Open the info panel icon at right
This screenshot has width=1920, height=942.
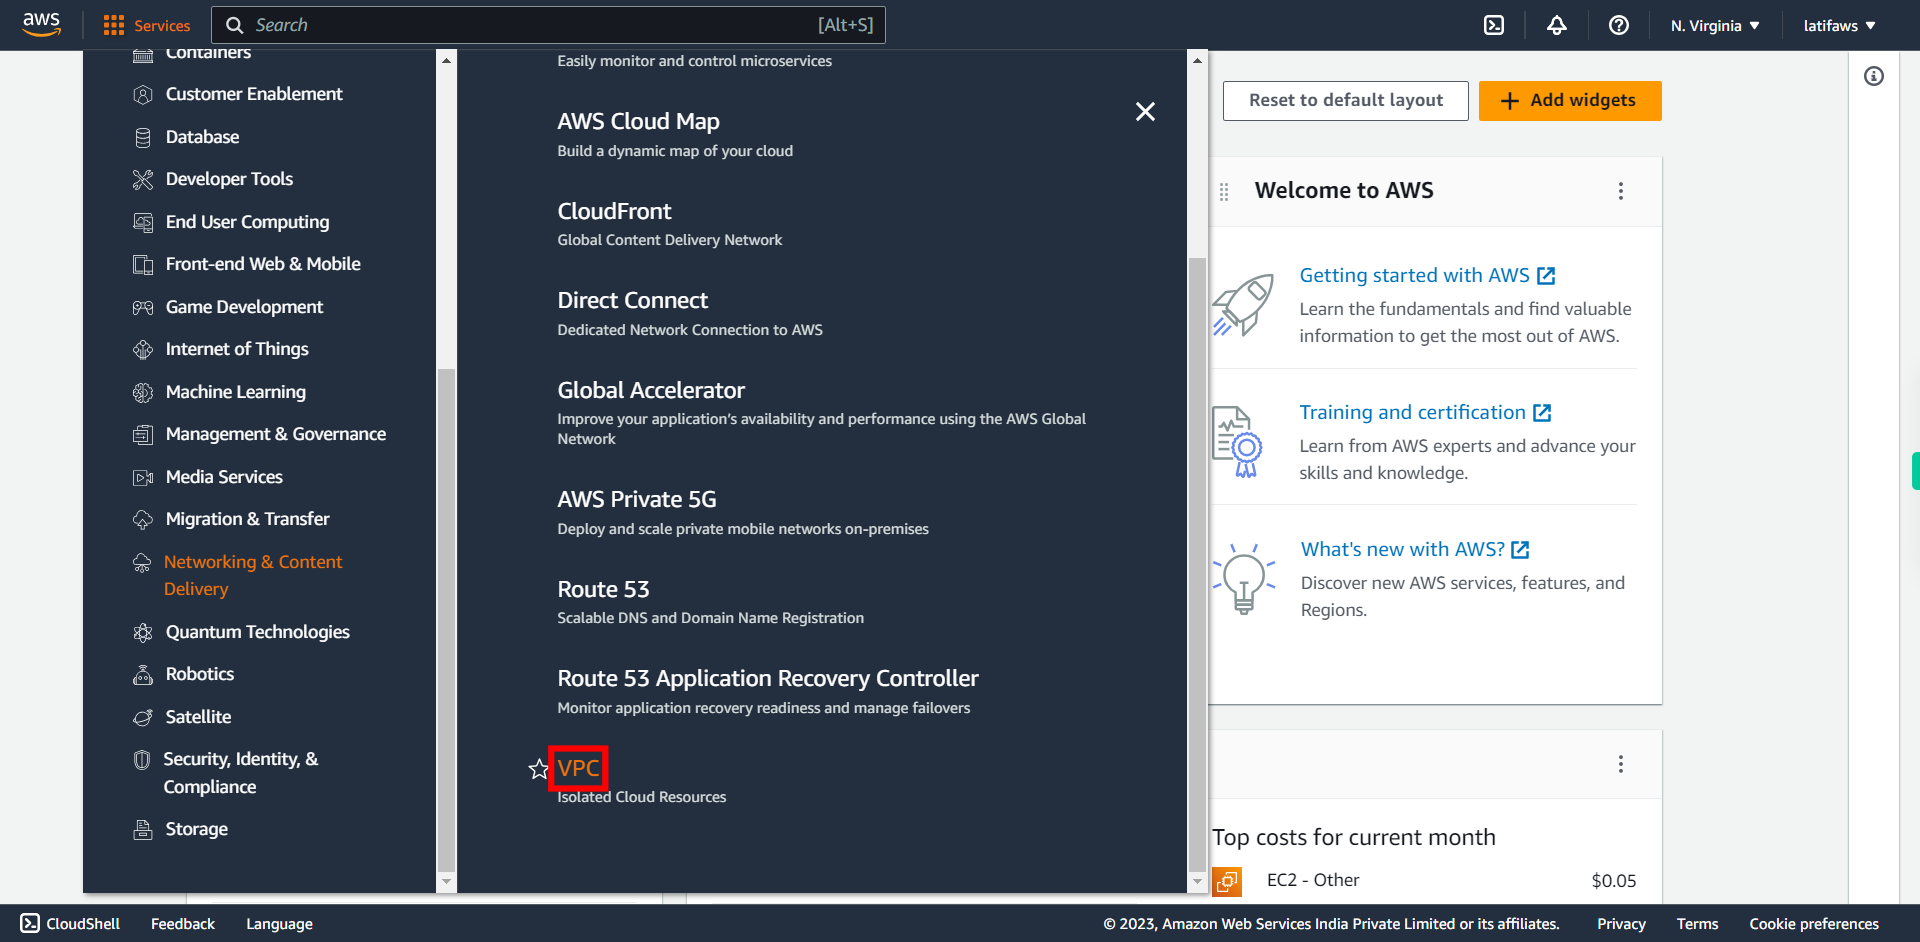1874,76
